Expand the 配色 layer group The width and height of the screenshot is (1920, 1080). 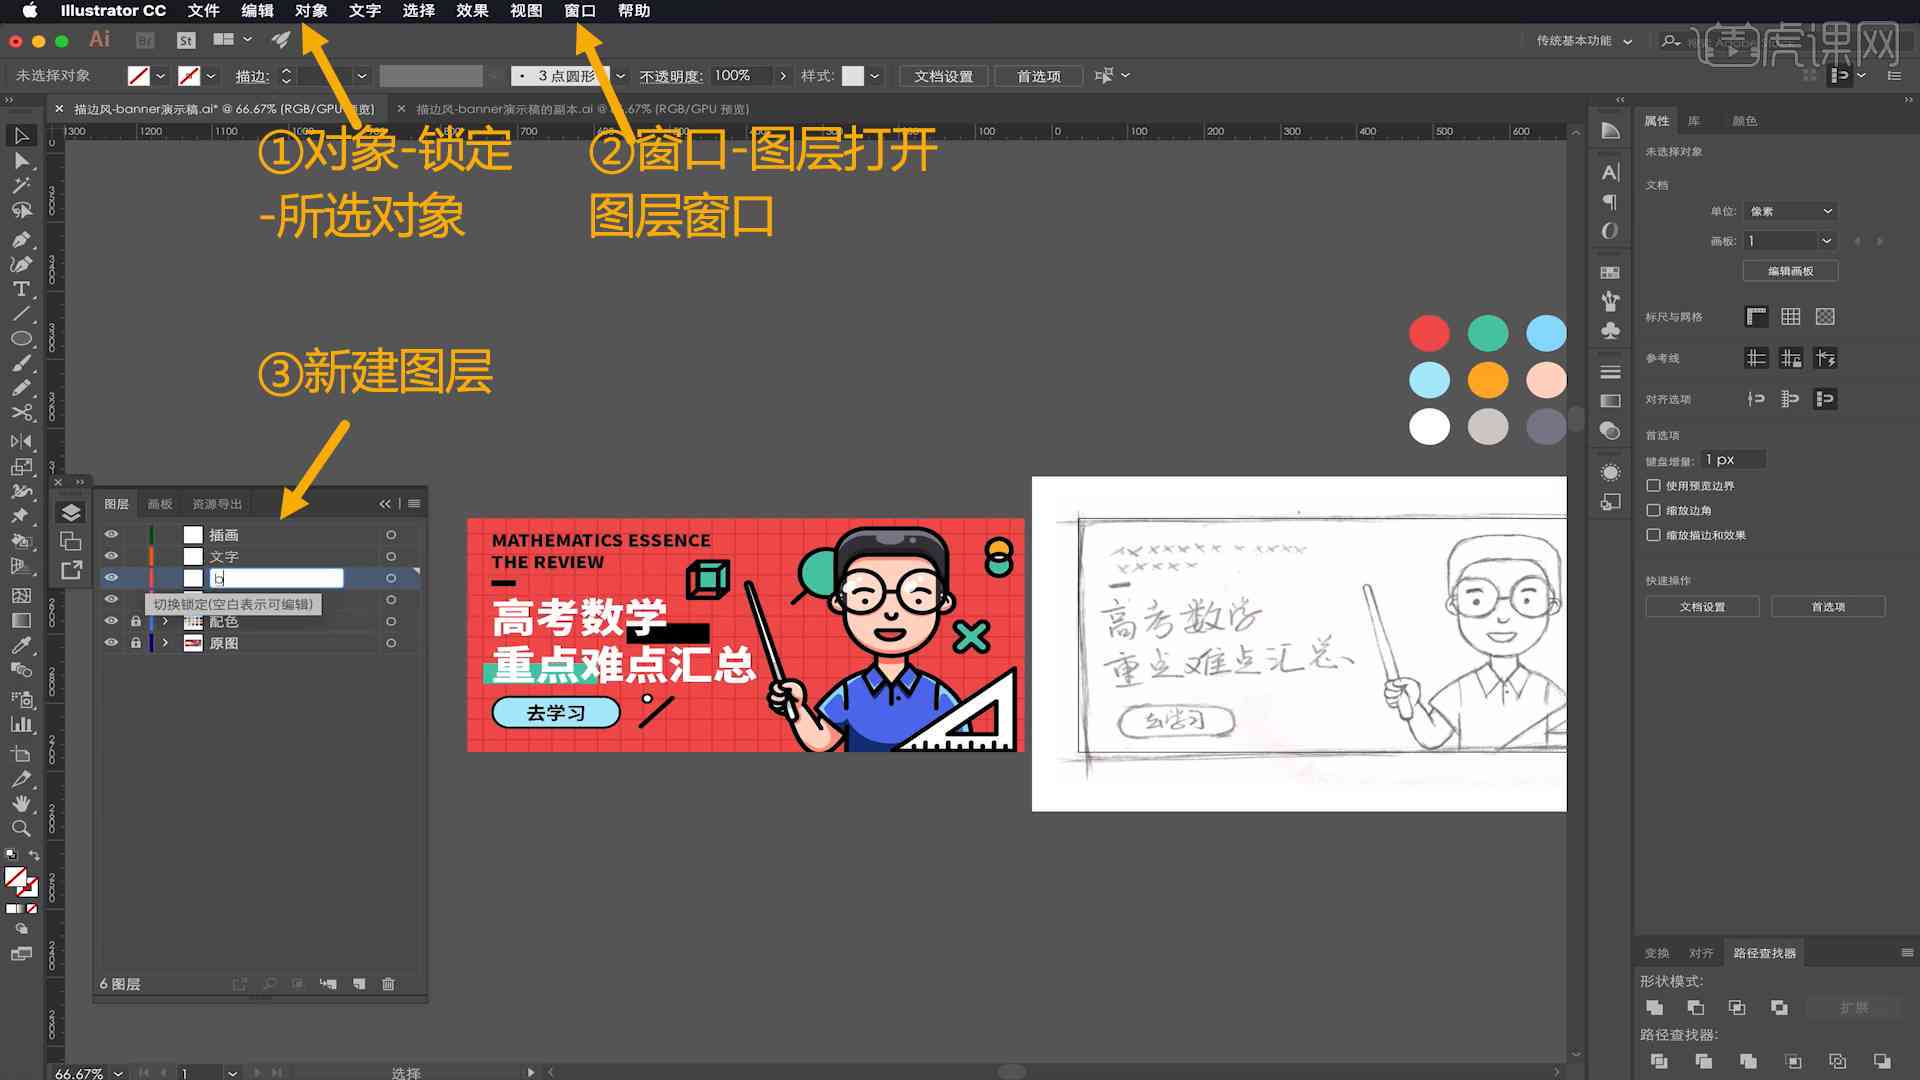pyautogui.click(x=161, y=620)
